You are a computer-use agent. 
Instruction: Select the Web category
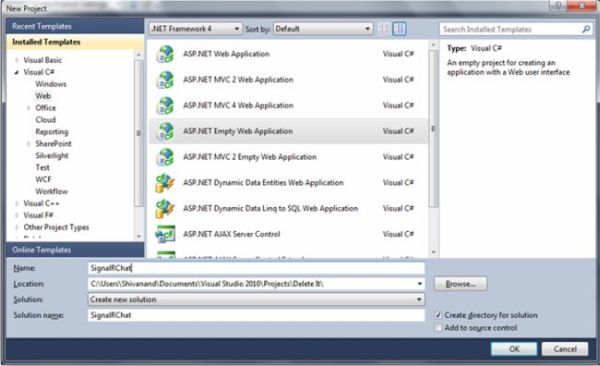coord(43,96)
